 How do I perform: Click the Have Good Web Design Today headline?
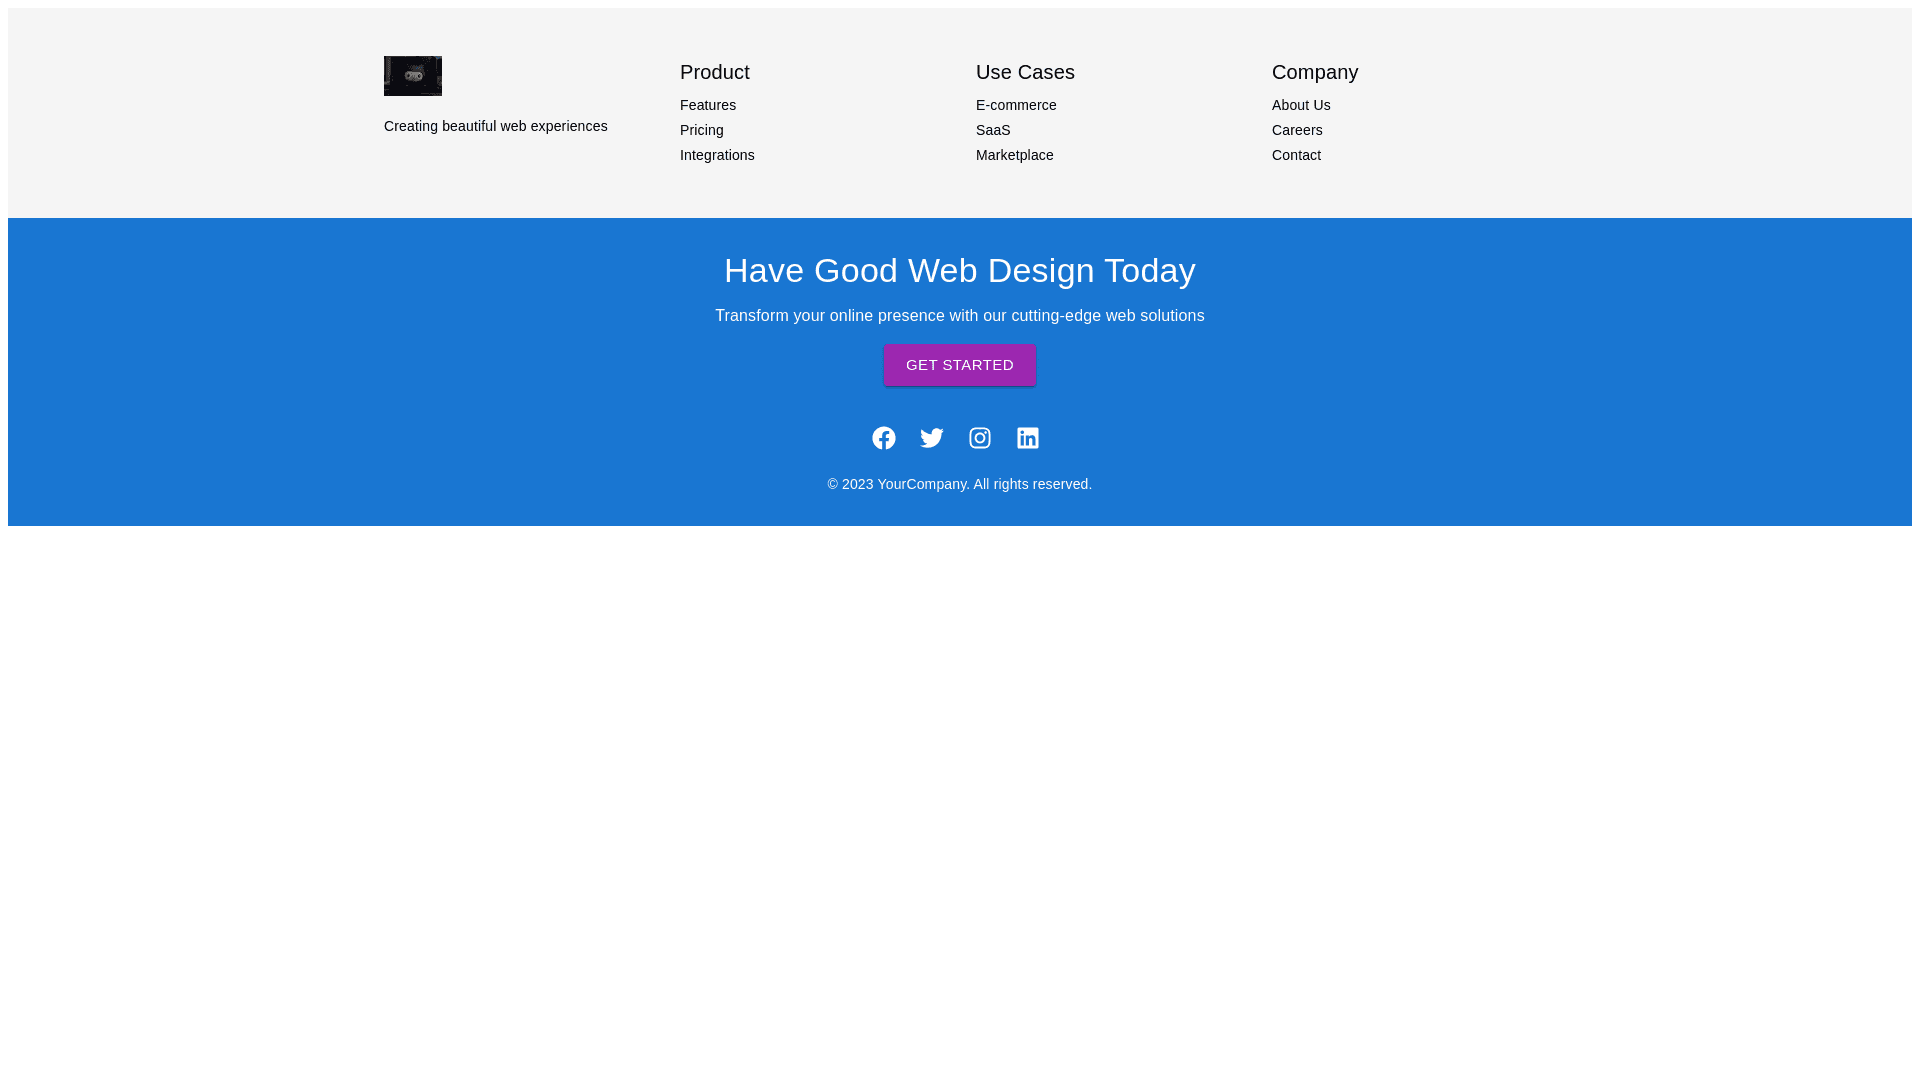[960, 270]
